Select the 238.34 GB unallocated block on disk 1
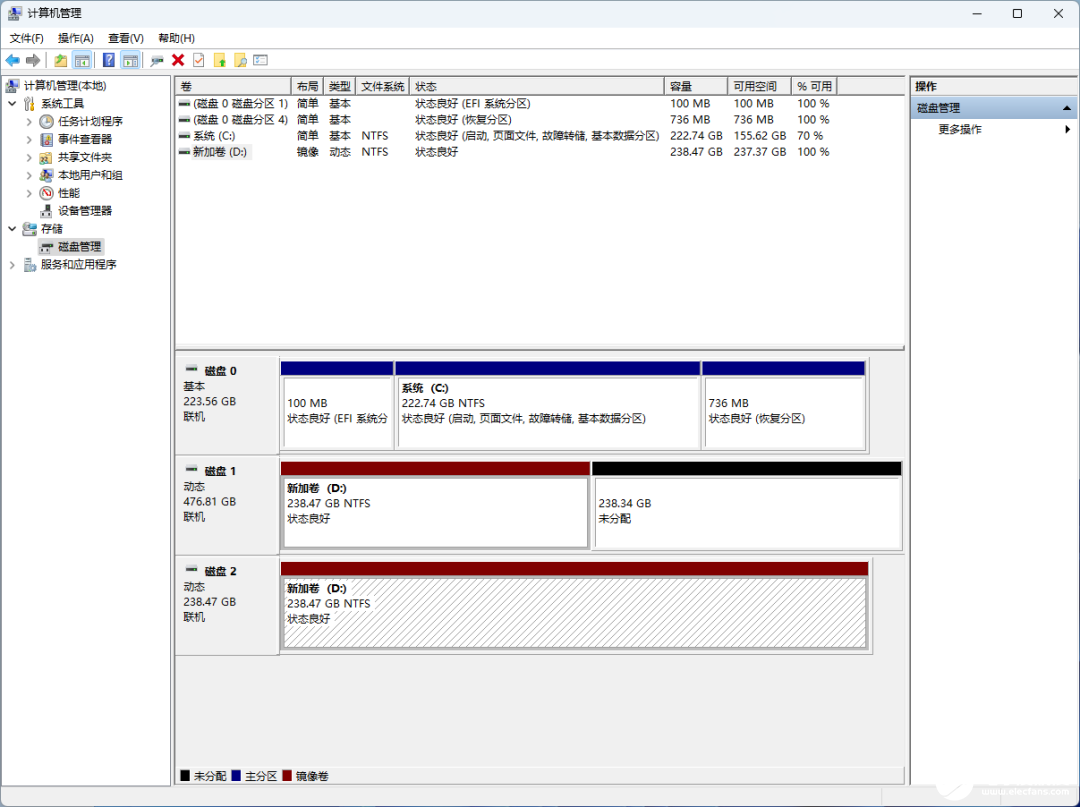The height and width of the screenshot is (807, 1080). 747,511
